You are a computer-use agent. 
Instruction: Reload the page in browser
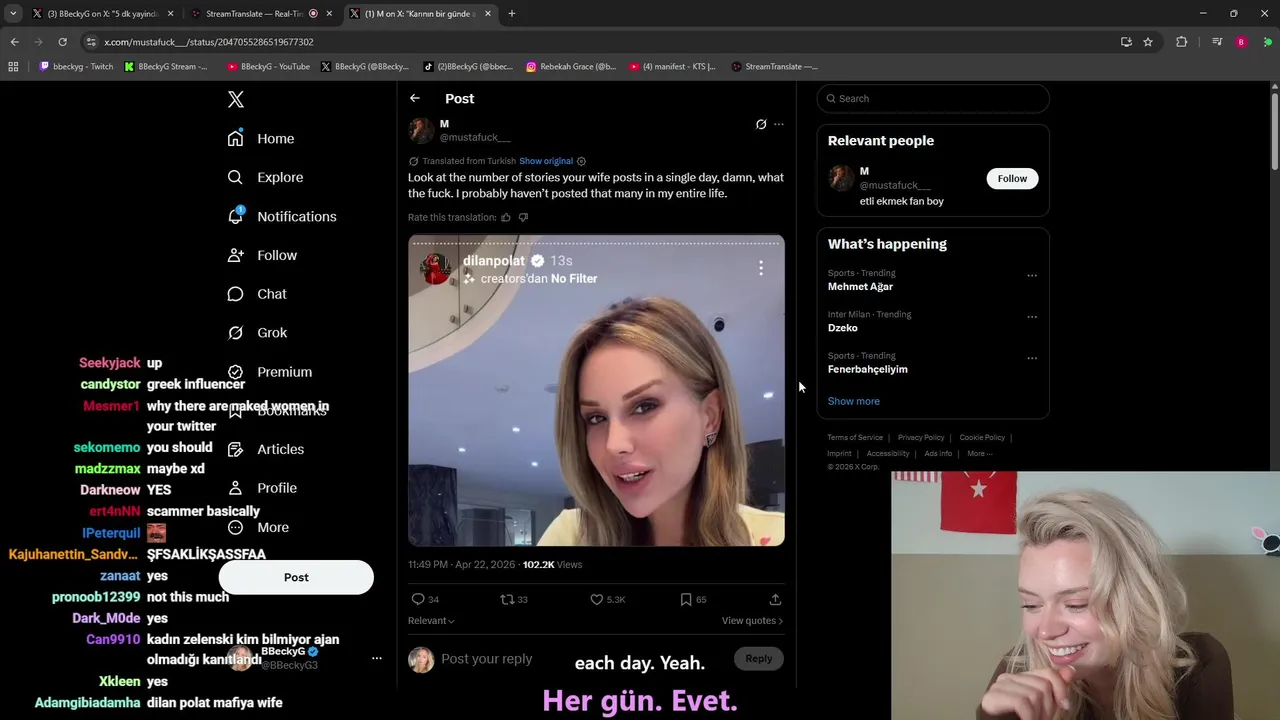click(x=62, y=42)
